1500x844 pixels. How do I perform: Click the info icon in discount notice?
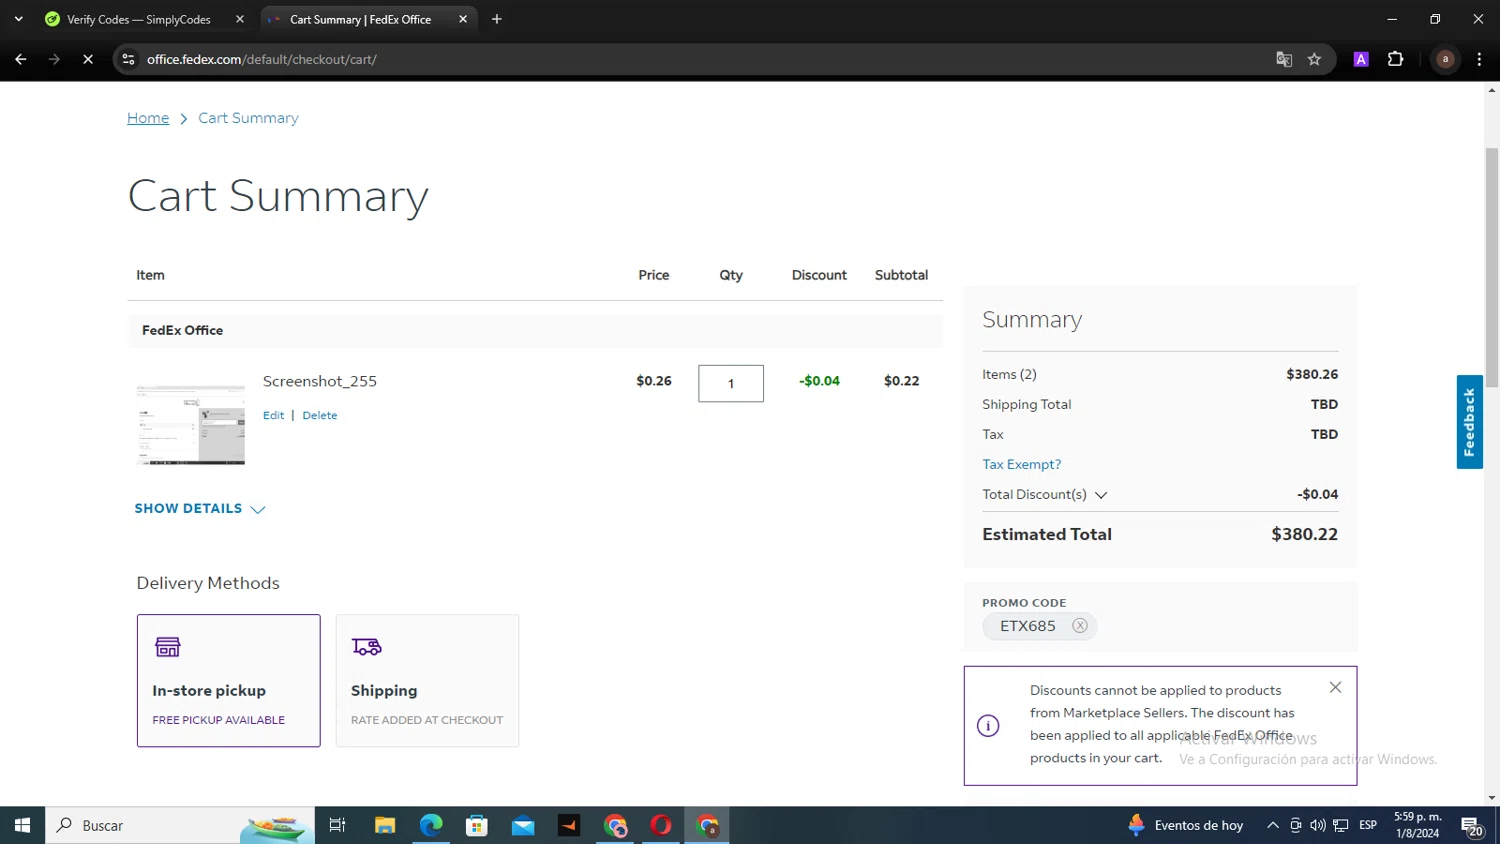pyautogui.click(x=988, y=726)
